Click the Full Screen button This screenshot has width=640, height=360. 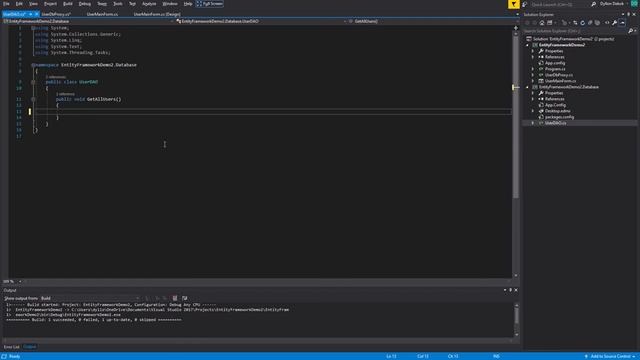(x=210, y=4)
